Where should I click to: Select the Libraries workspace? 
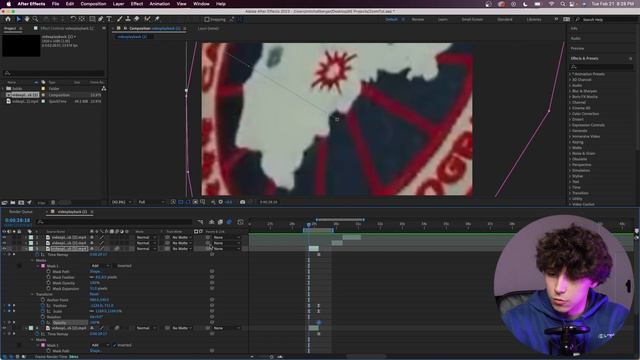534,19
